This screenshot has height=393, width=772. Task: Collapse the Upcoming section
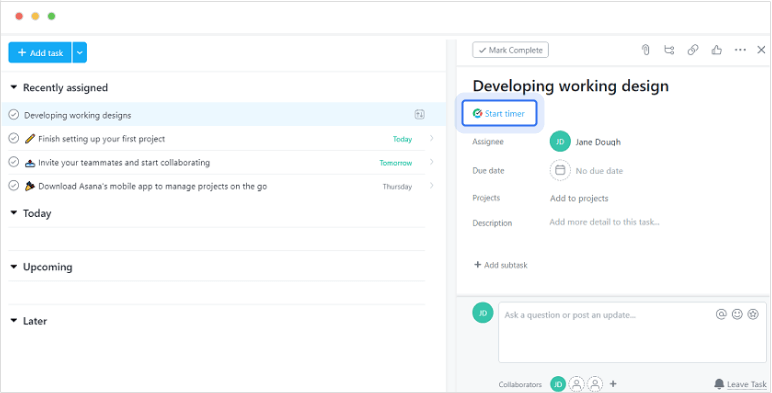click(14, 266)
